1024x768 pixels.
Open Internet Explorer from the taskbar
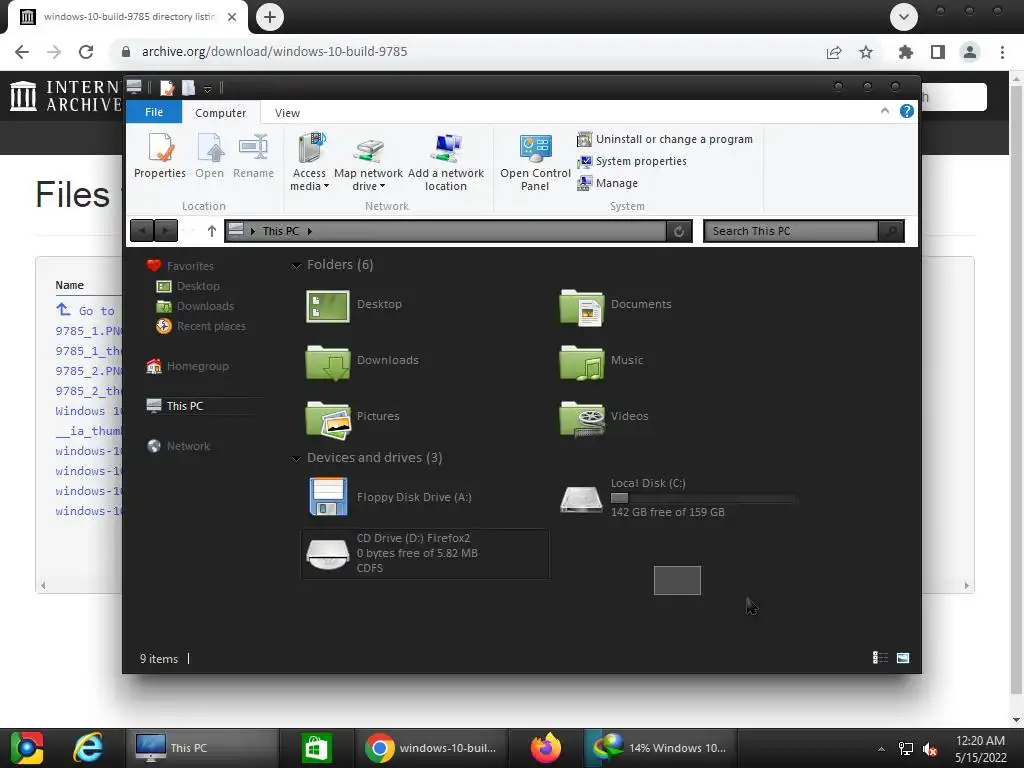[88, 748]
